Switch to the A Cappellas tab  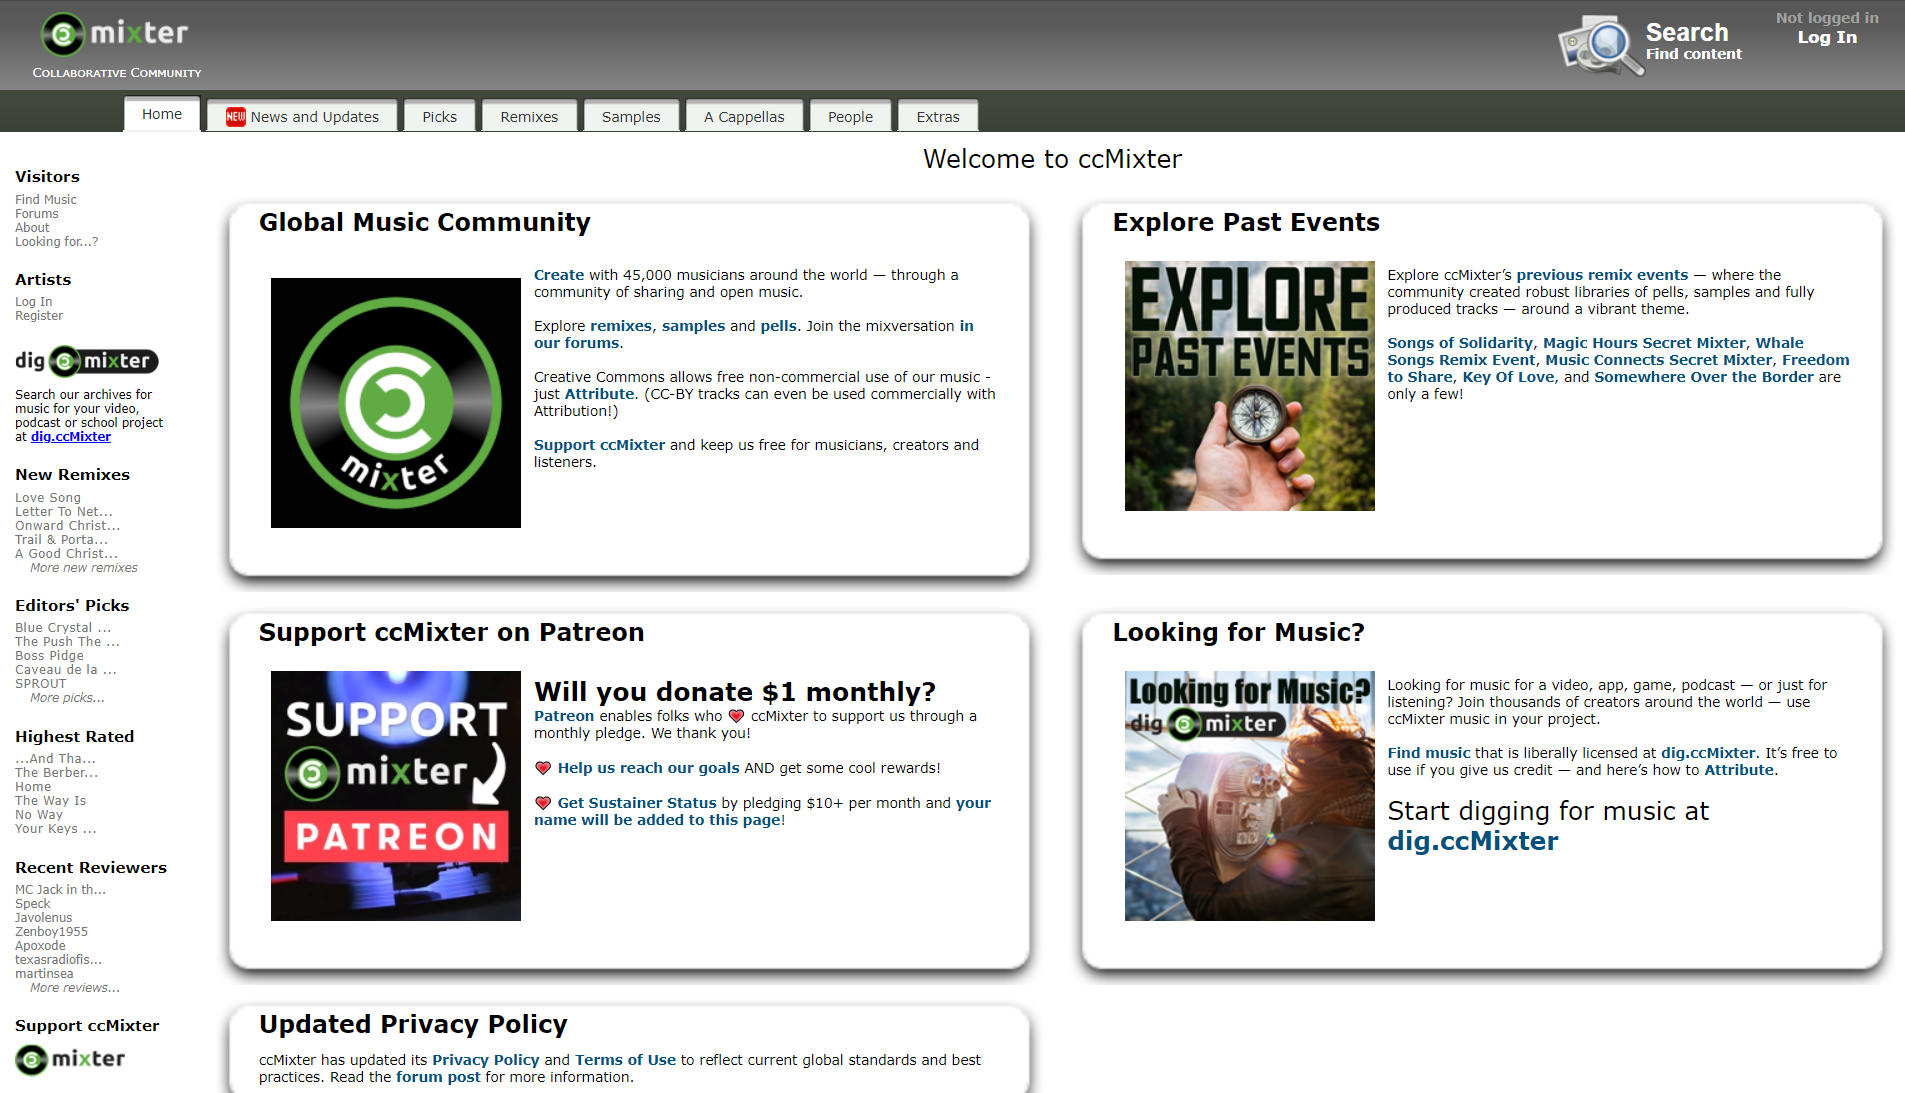pos(744,117)
